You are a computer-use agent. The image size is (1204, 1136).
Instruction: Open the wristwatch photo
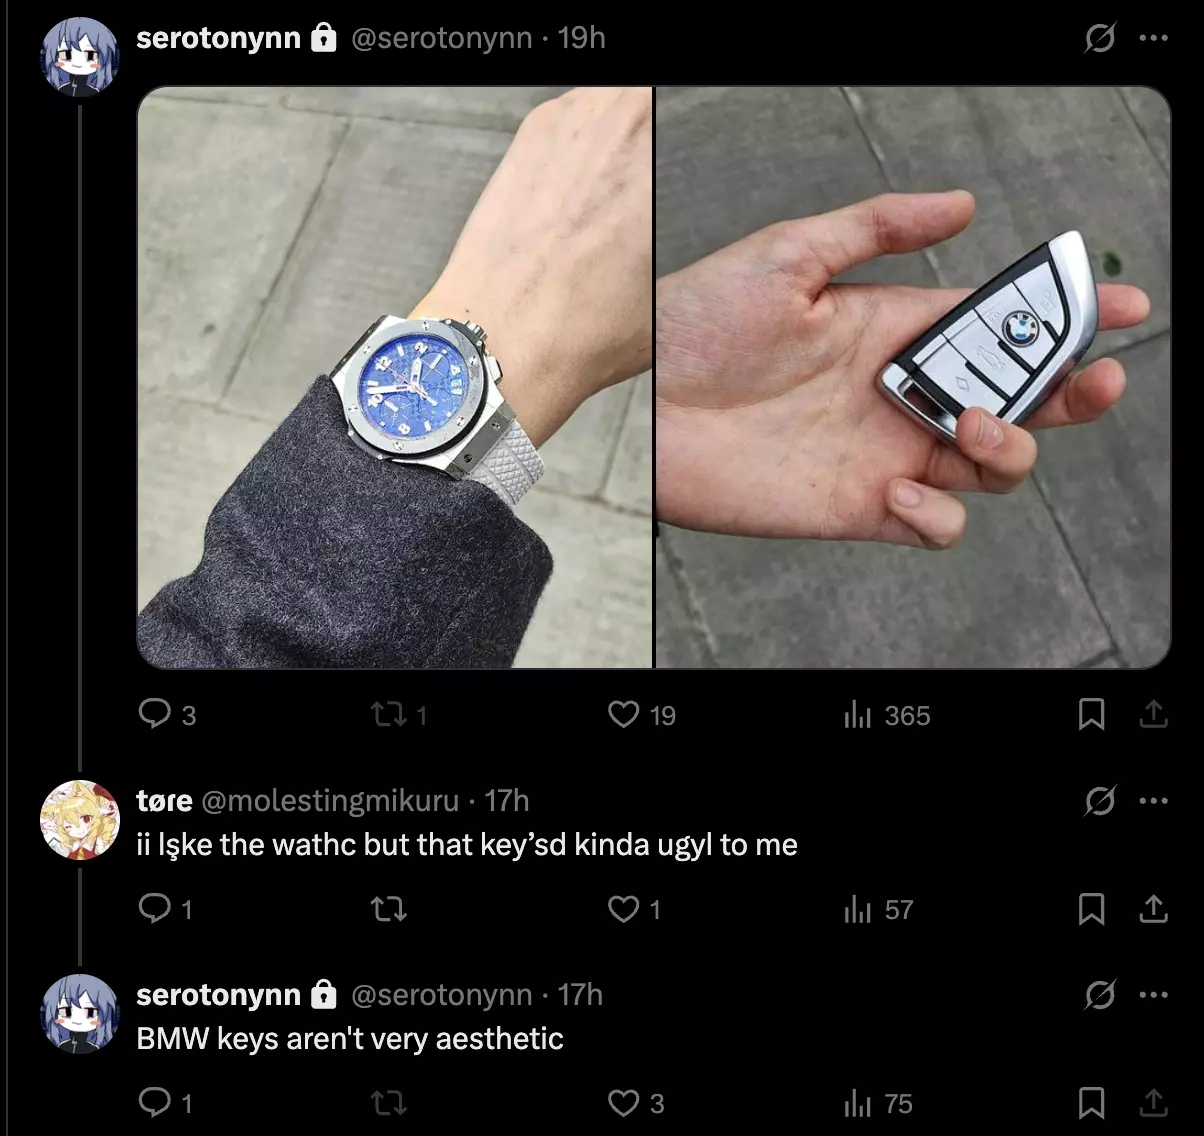tap(394, 378)
